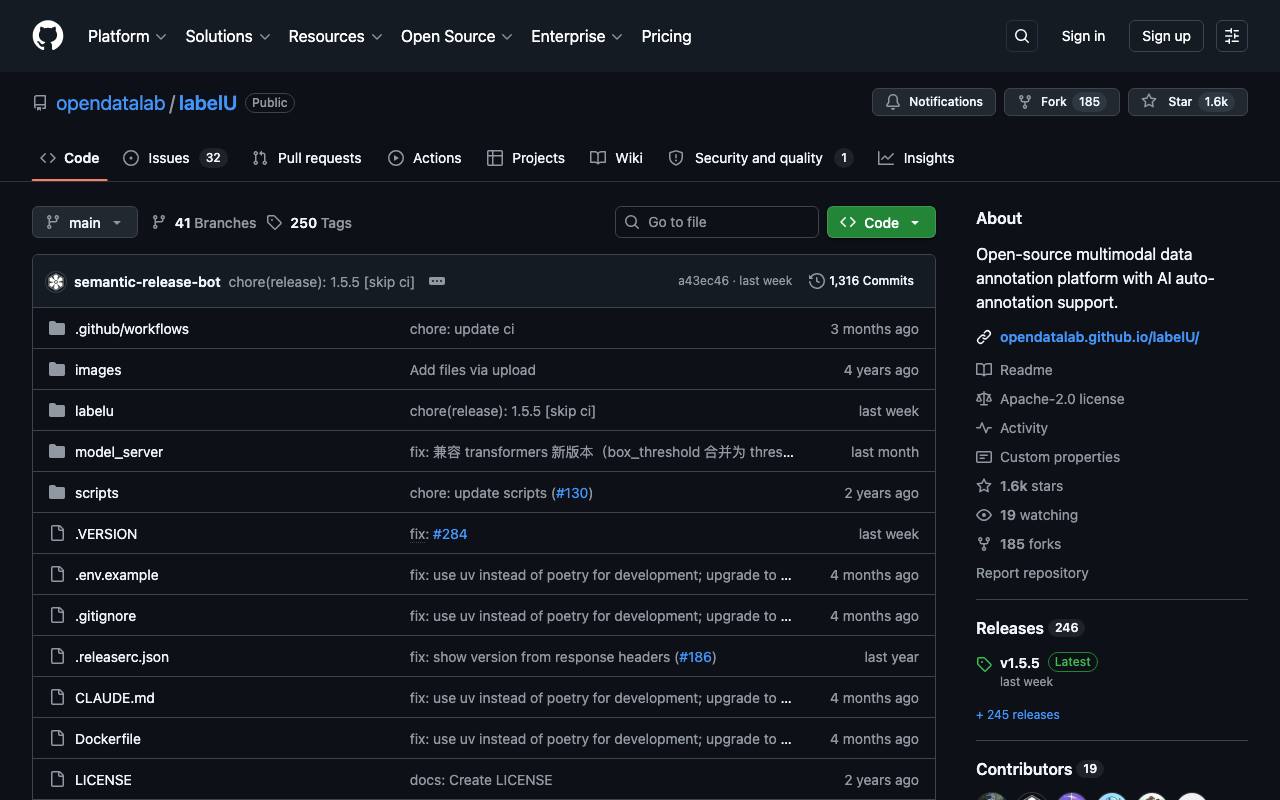Click the link icon beside website URL
Screen dimensions: 1280x800
[x=984, y=337]
